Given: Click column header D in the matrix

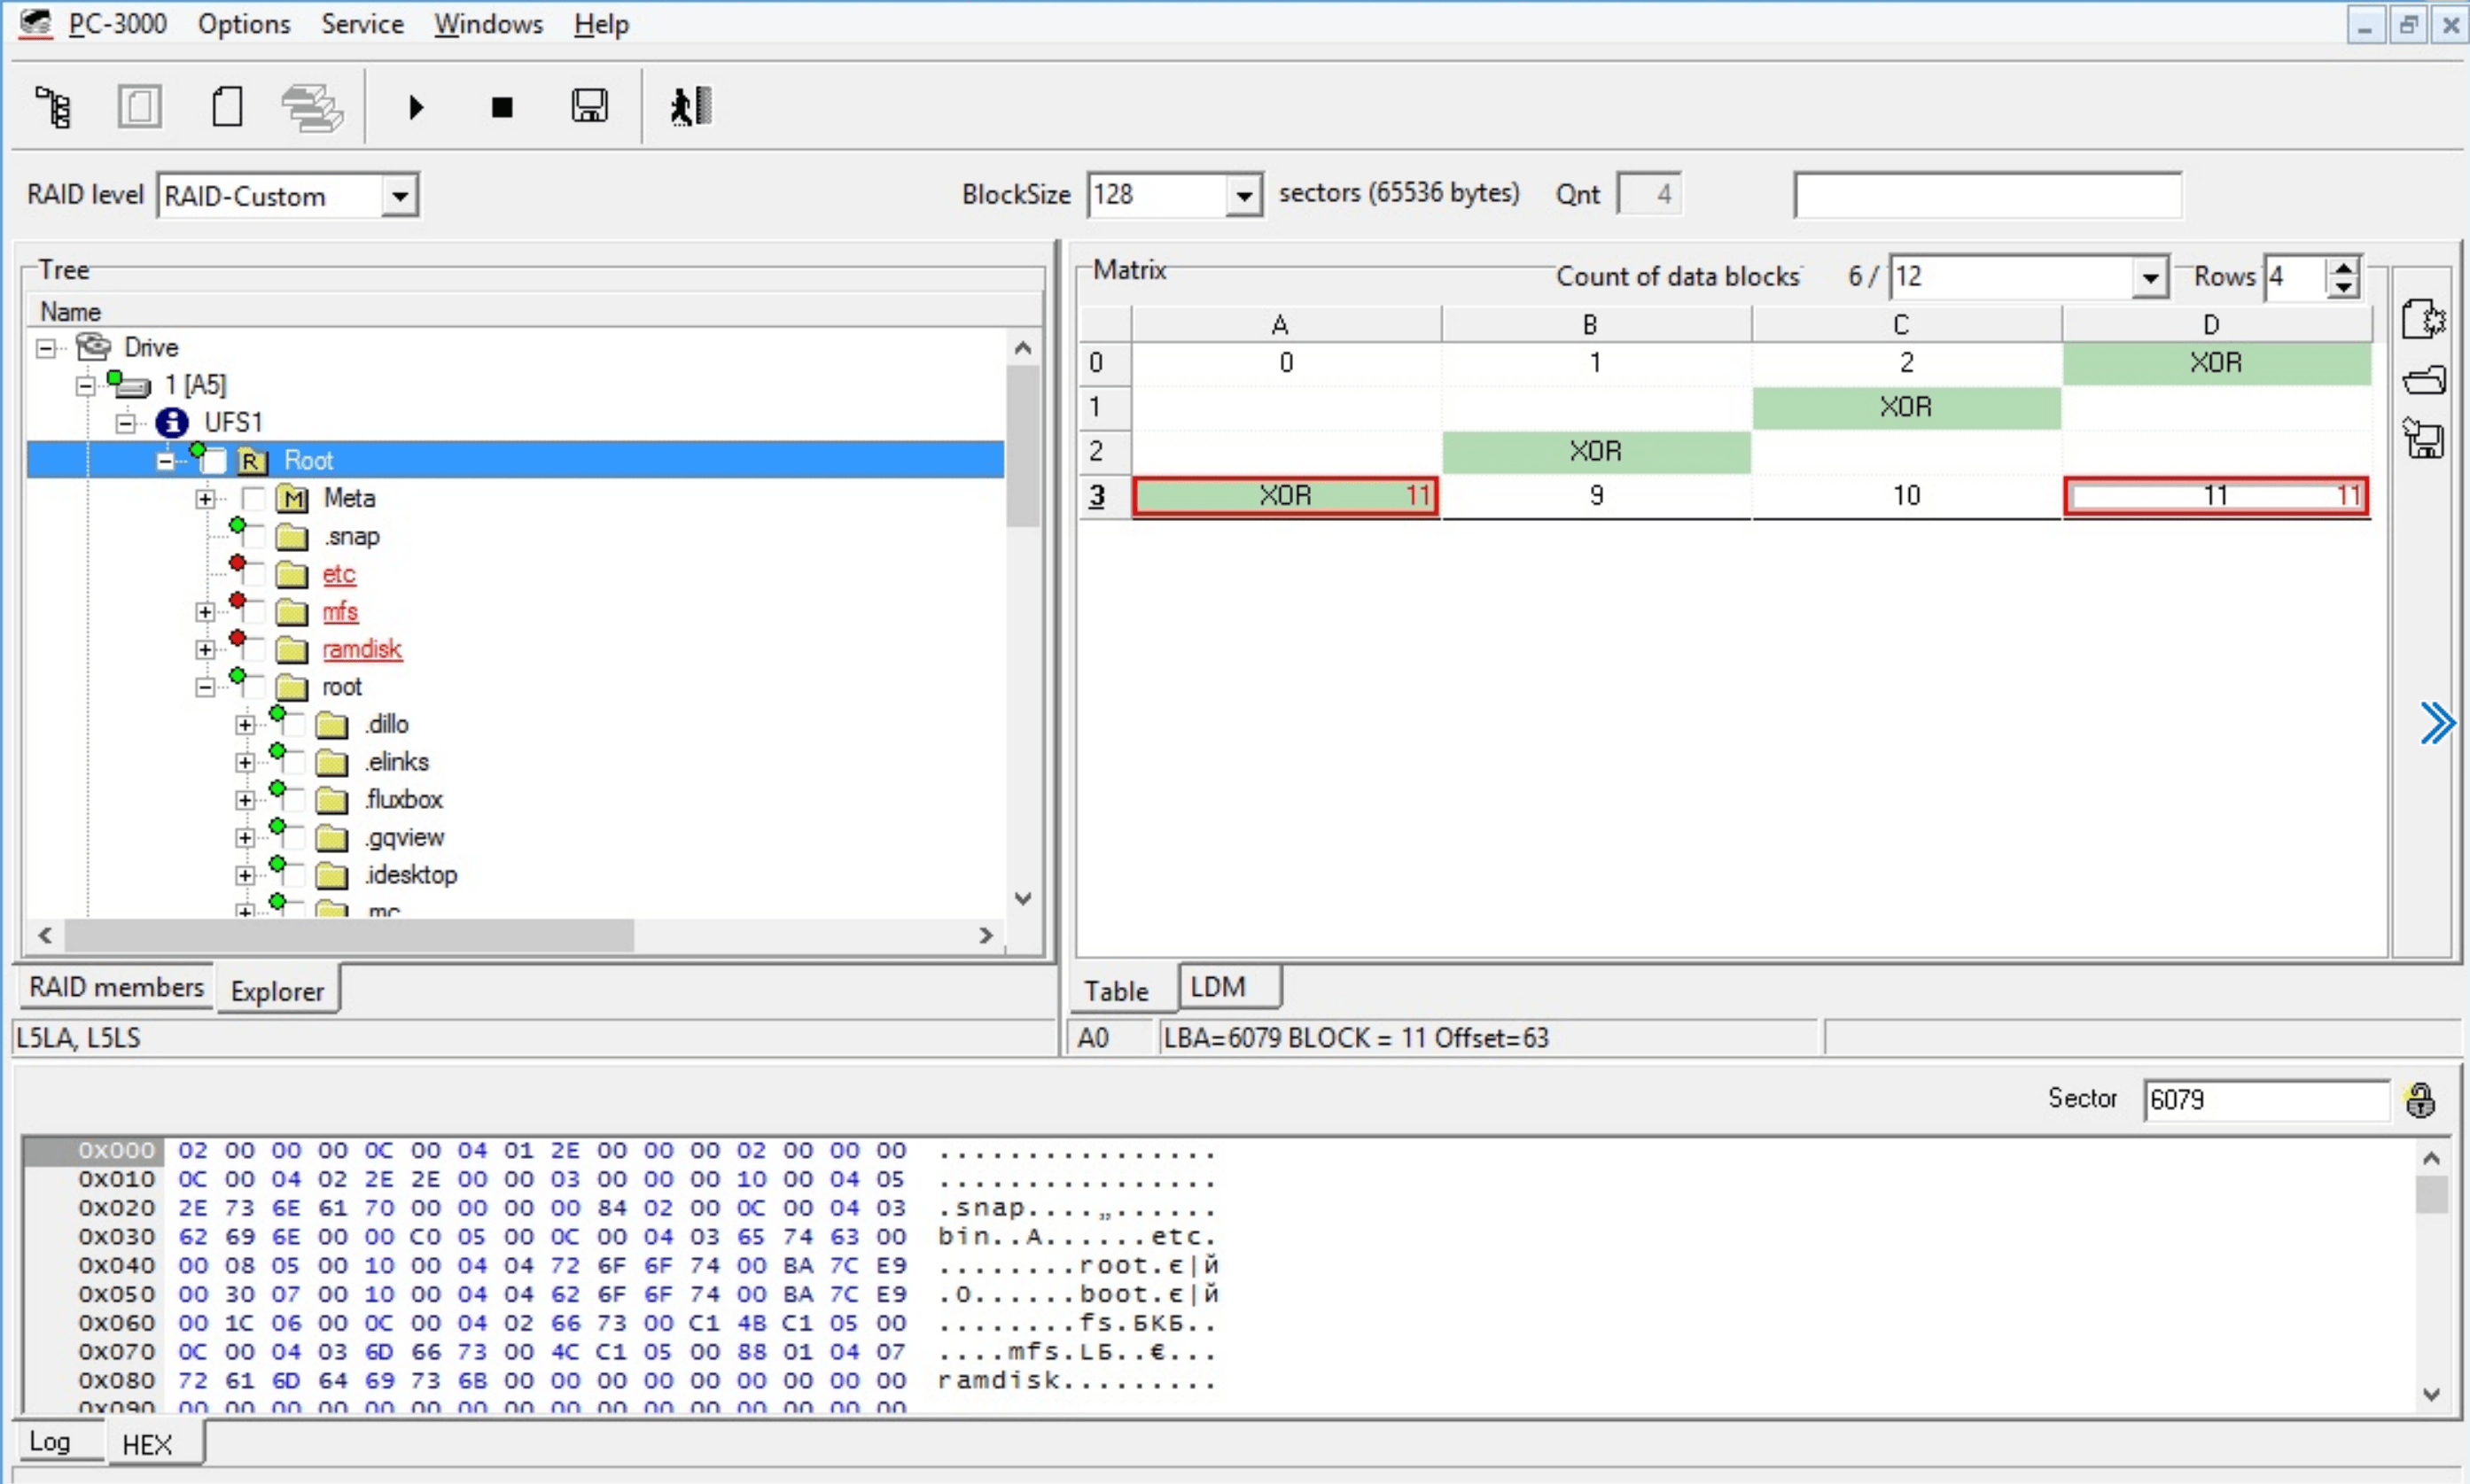Looking at the screenshot, I should [x=2216, y=325].
